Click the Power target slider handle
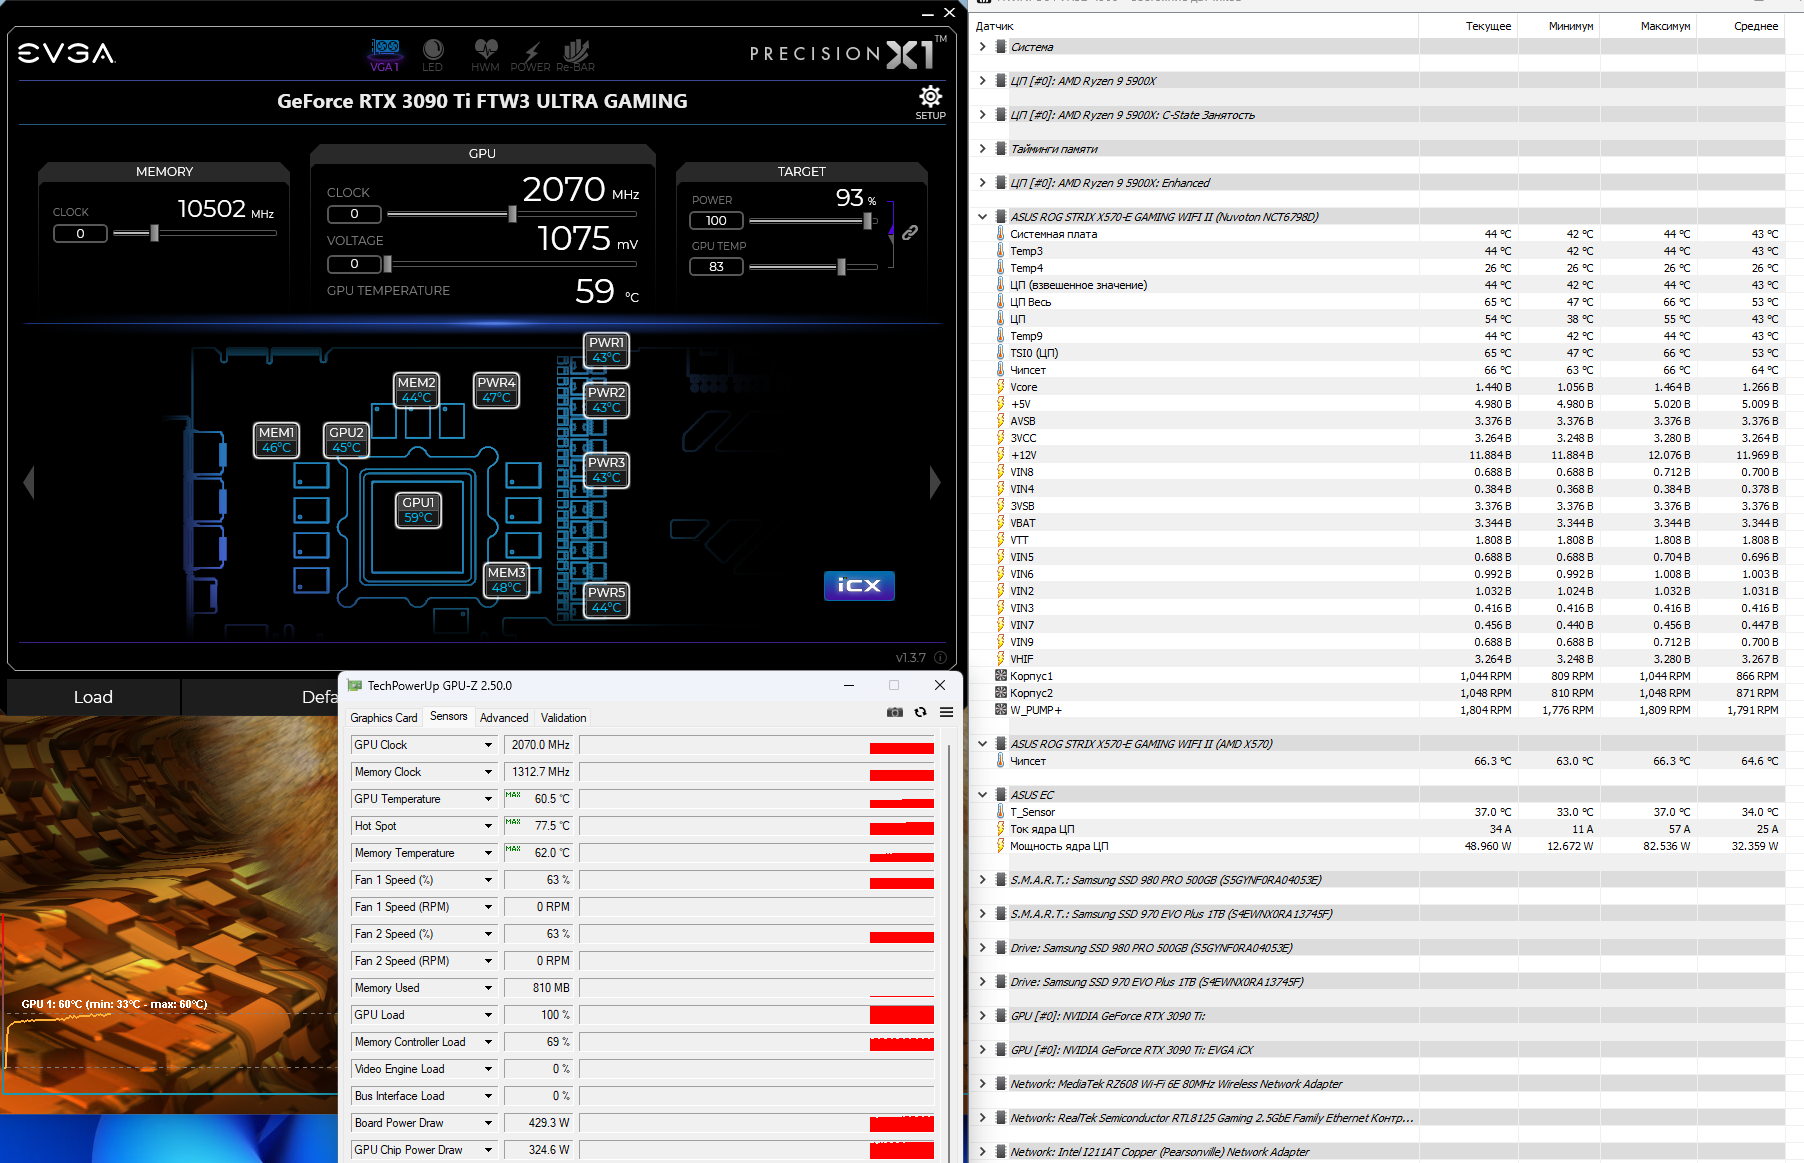Screen dimensions: 1804x1163 point(867,221)
